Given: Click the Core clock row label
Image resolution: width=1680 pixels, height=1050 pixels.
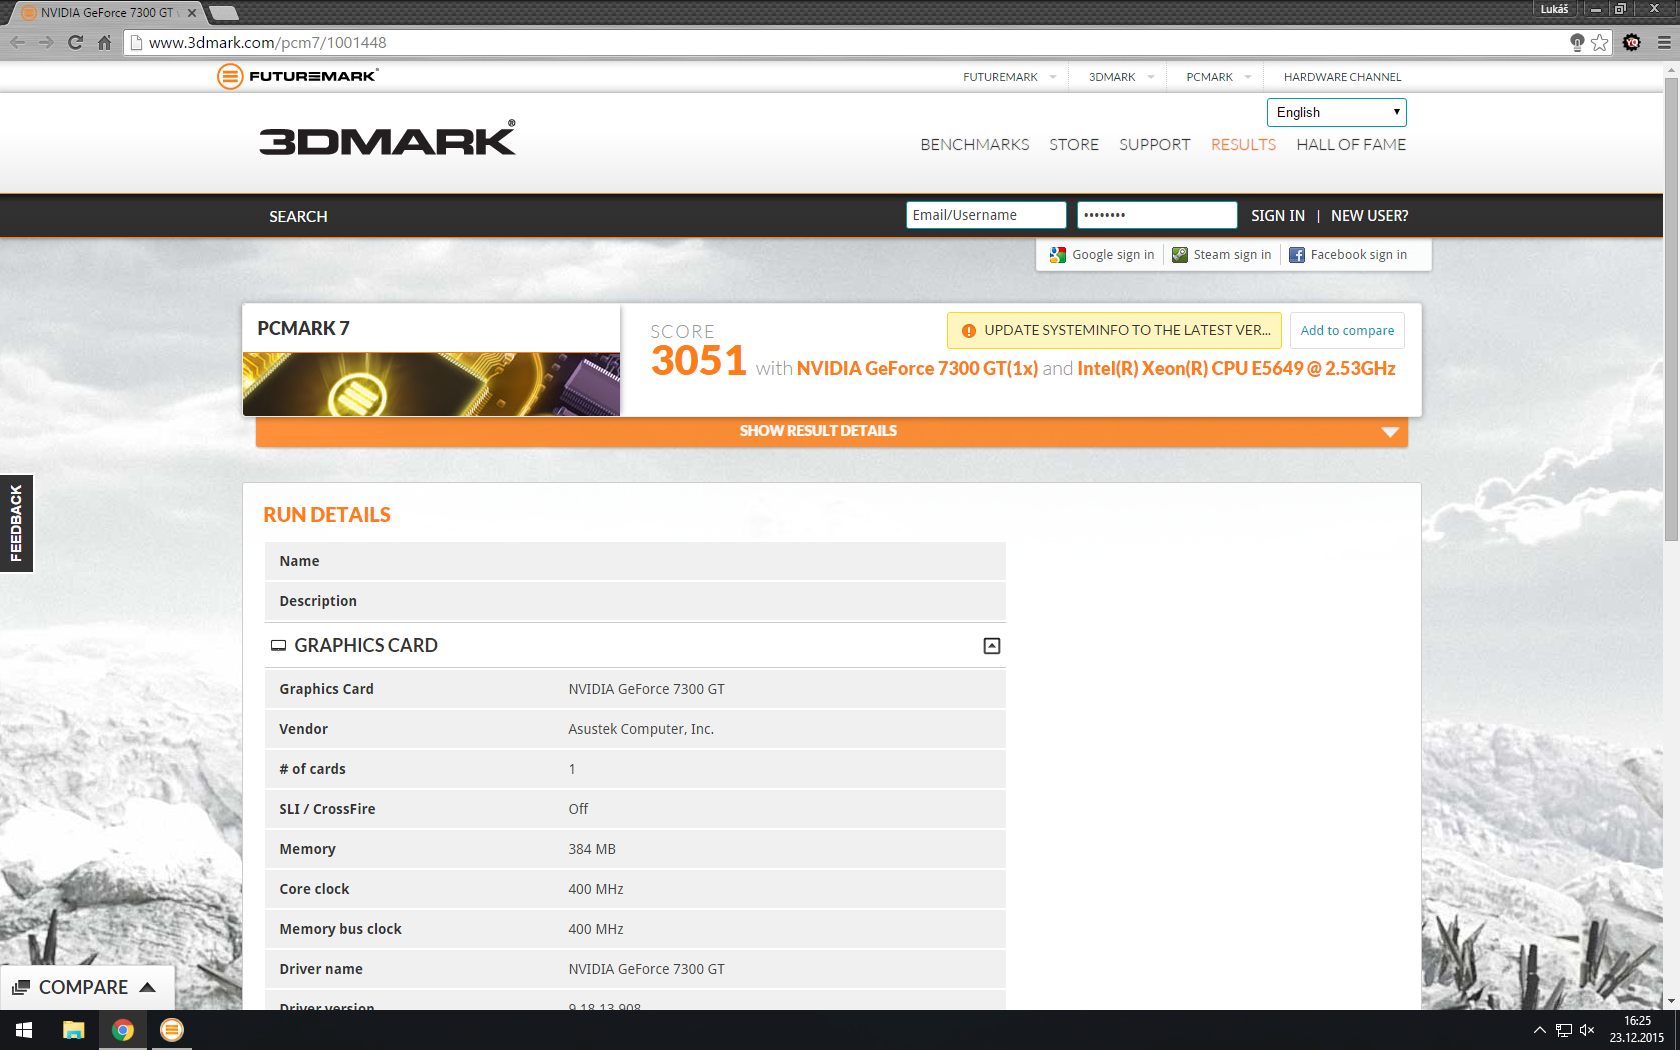Looking at the screenshot, I should click(314, 889).
